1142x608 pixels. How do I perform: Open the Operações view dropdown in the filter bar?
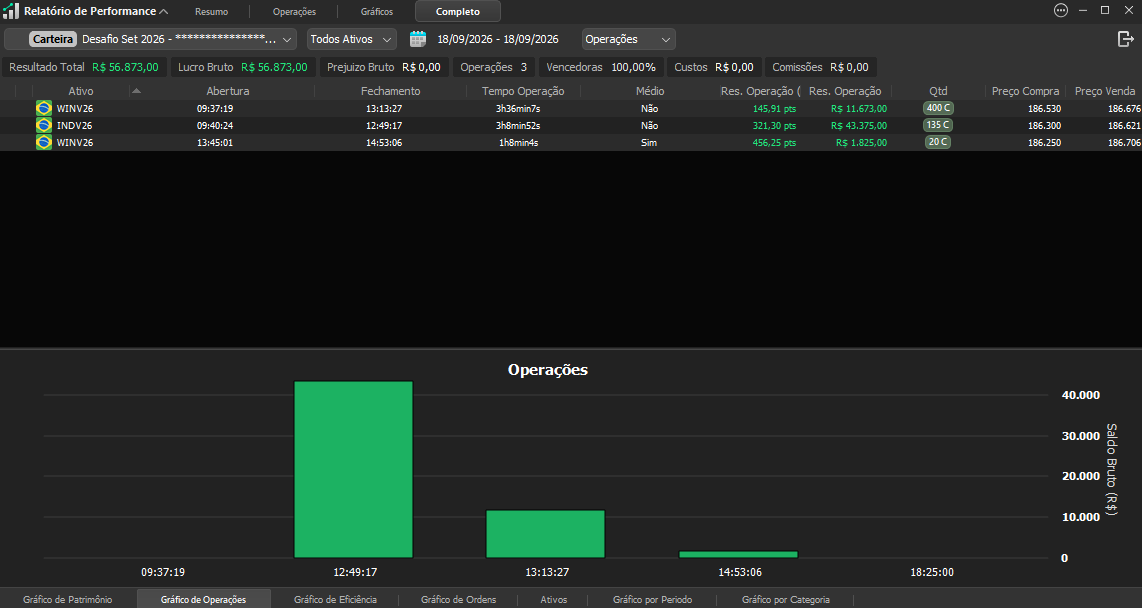pyautogui.click(x=629, y=39)
